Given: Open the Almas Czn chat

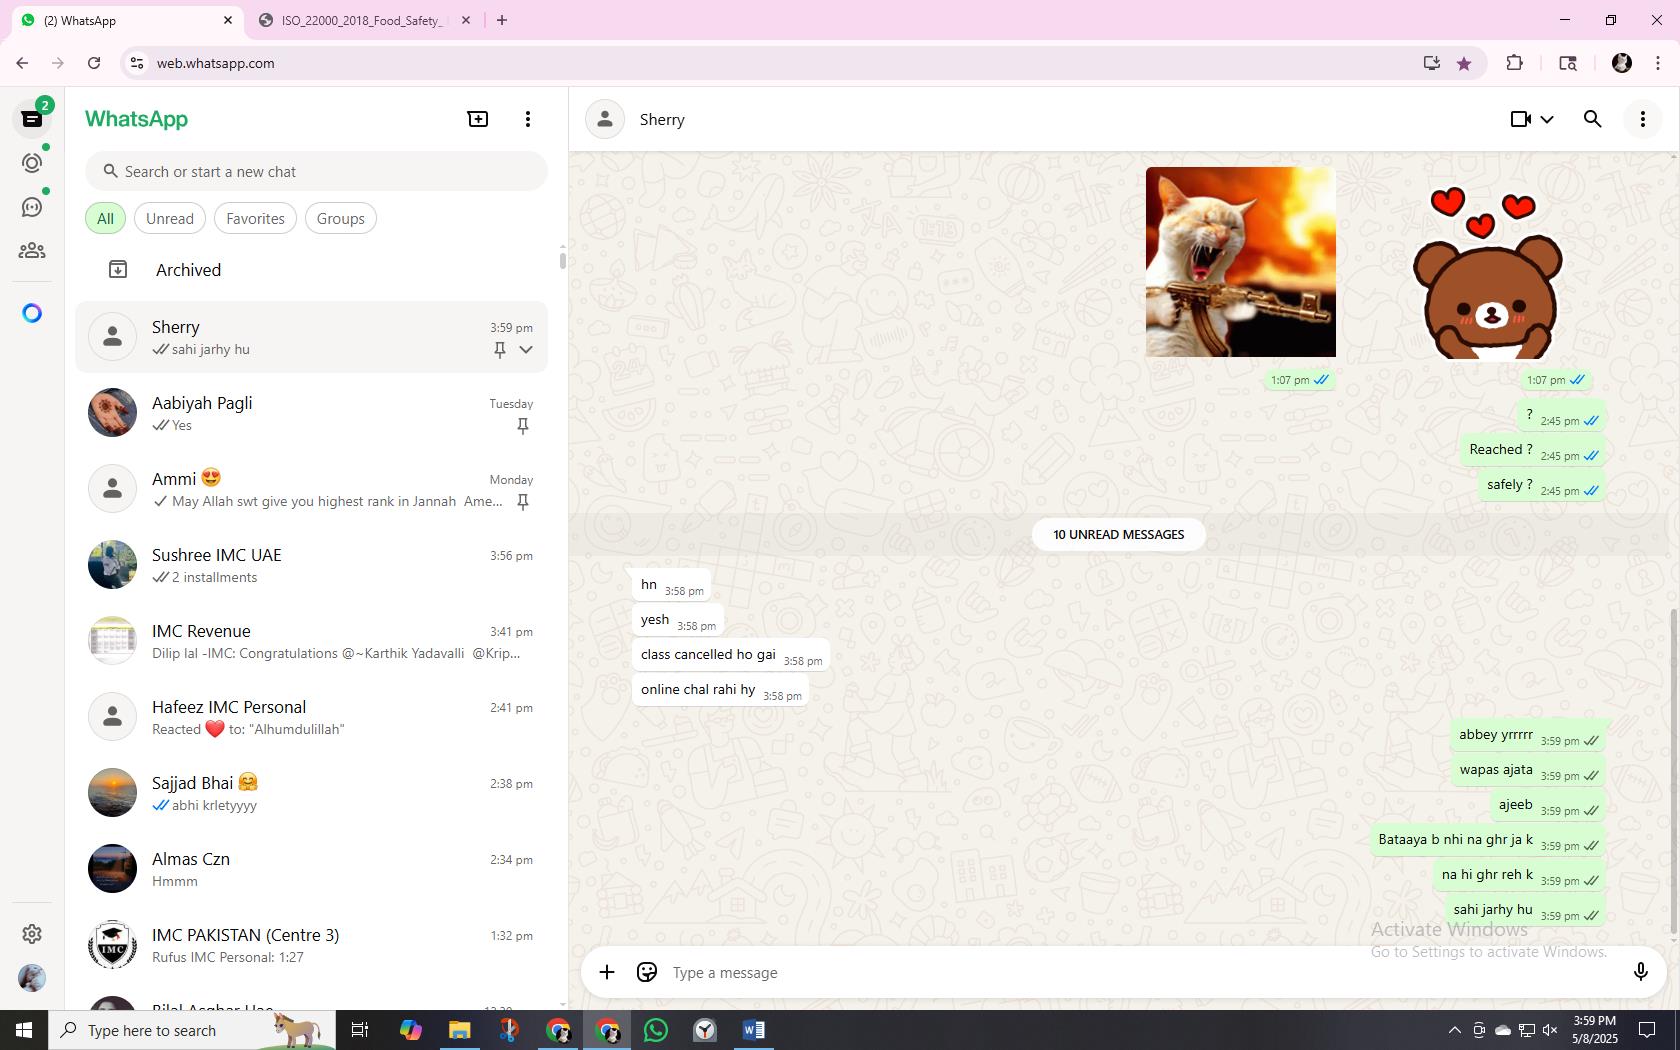Looking at the screenshot, I should click(311, 869).
